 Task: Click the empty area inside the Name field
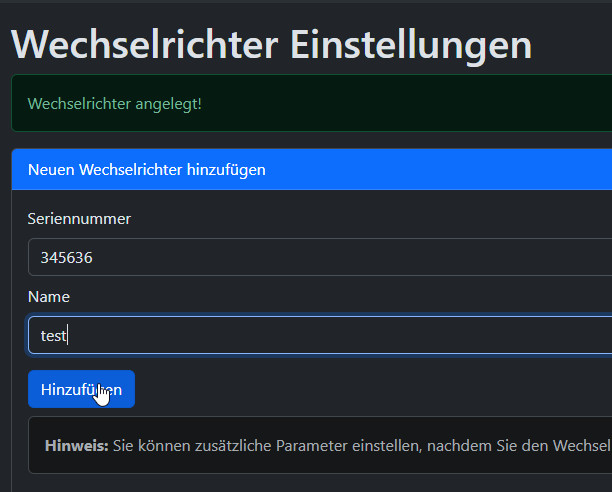click(x=400, y=335)
